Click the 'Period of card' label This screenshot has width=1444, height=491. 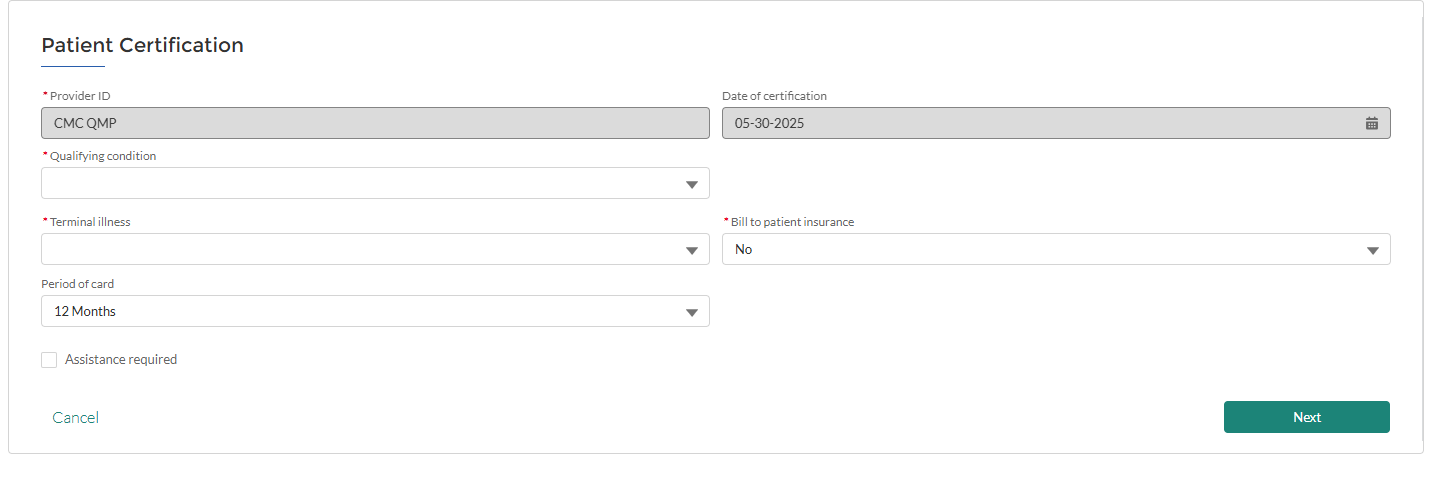[x=78, y=284]
